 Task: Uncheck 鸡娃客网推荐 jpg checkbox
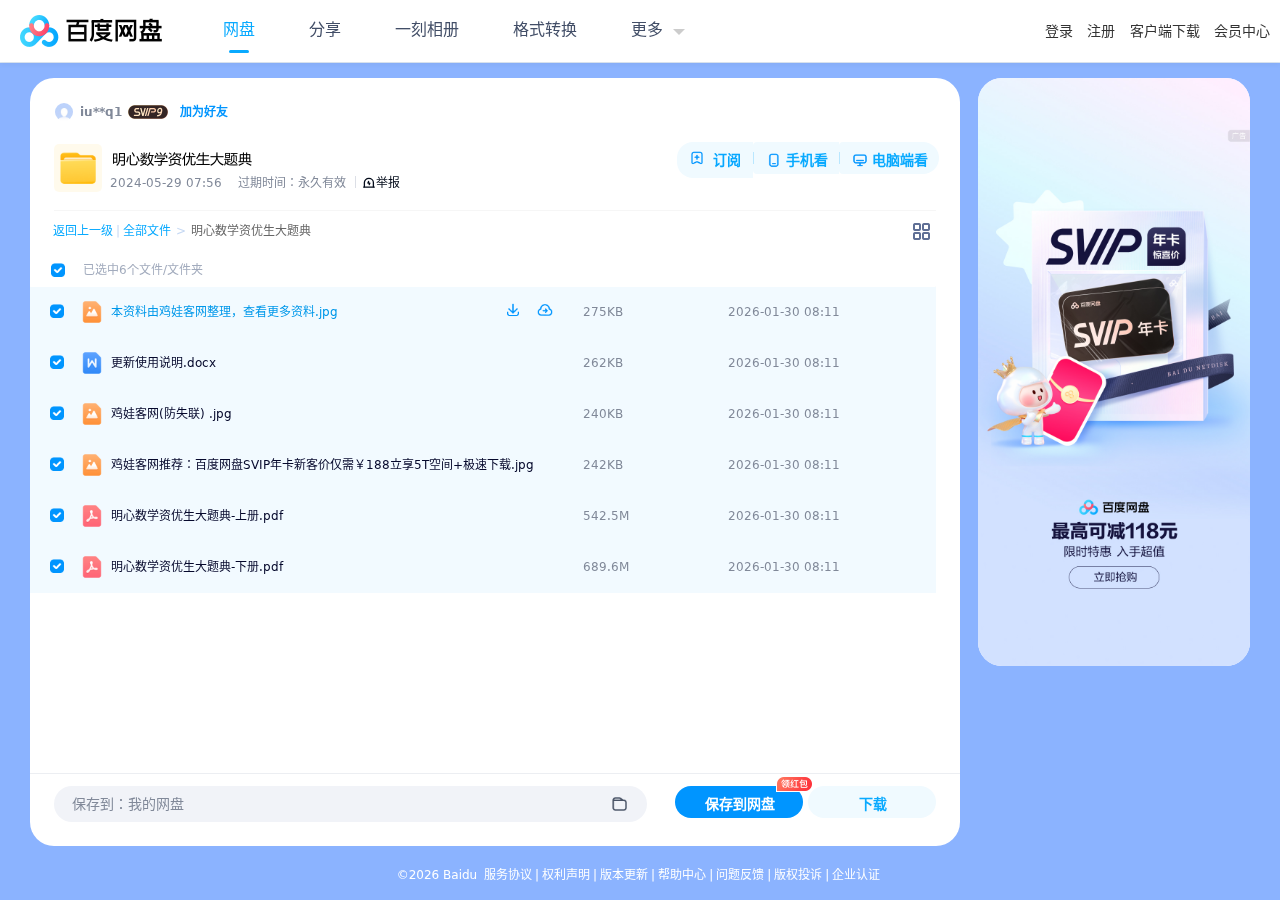[x=57, y=464]
